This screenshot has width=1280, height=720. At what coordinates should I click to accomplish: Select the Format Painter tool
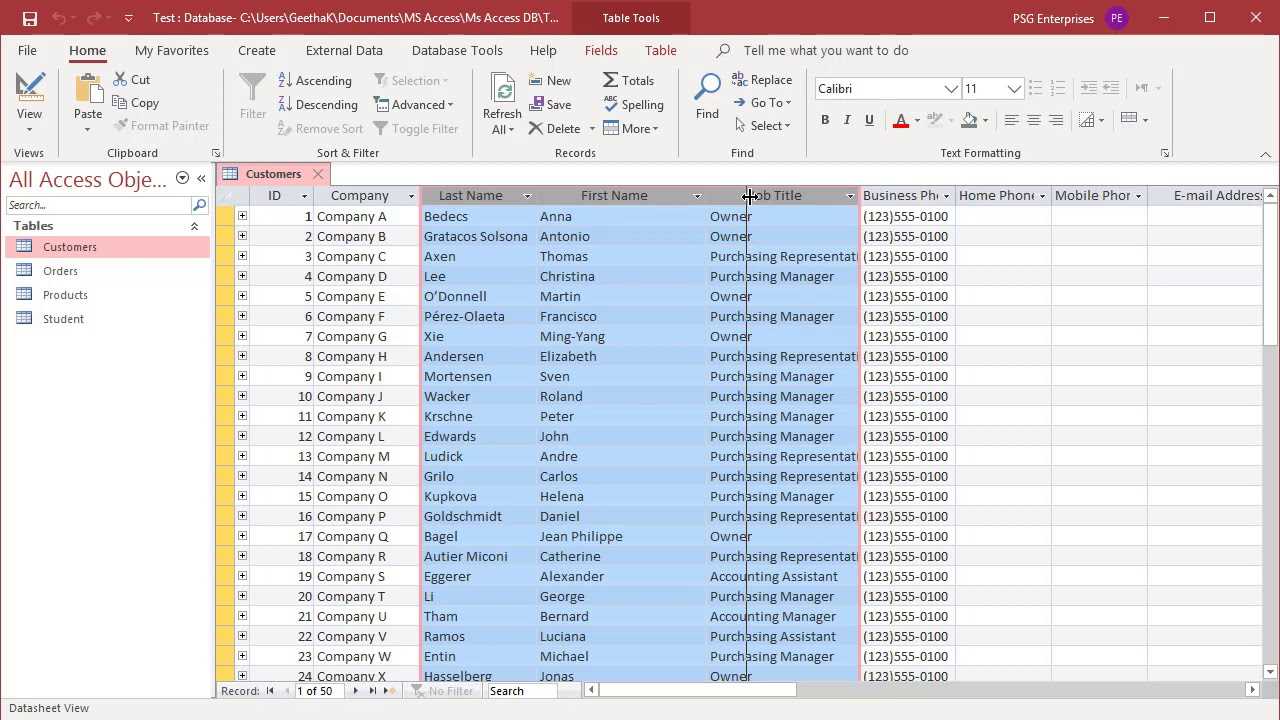click(161, 126)
